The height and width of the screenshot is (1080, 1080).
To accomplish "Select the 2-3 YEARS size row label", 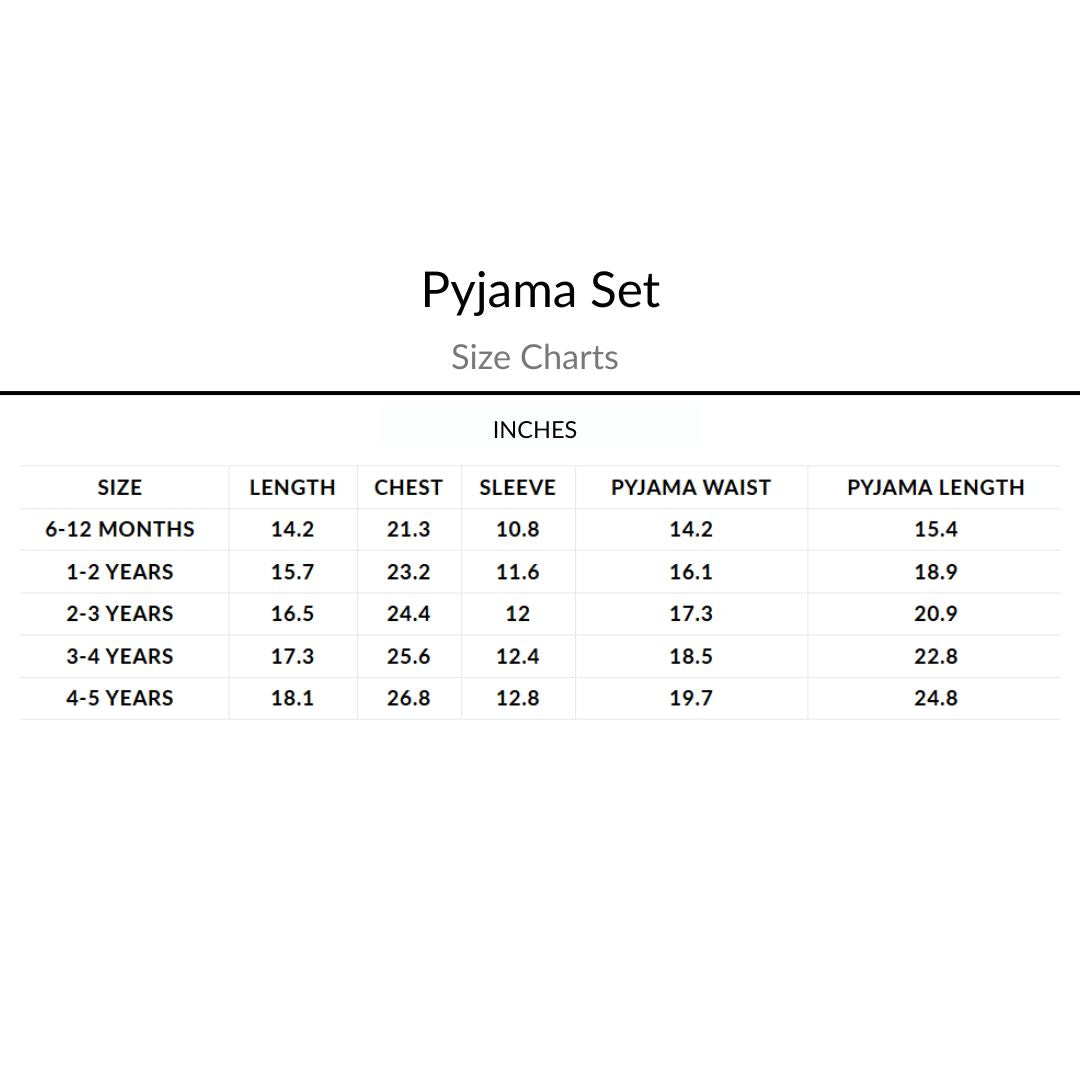I will coord(120,614).
